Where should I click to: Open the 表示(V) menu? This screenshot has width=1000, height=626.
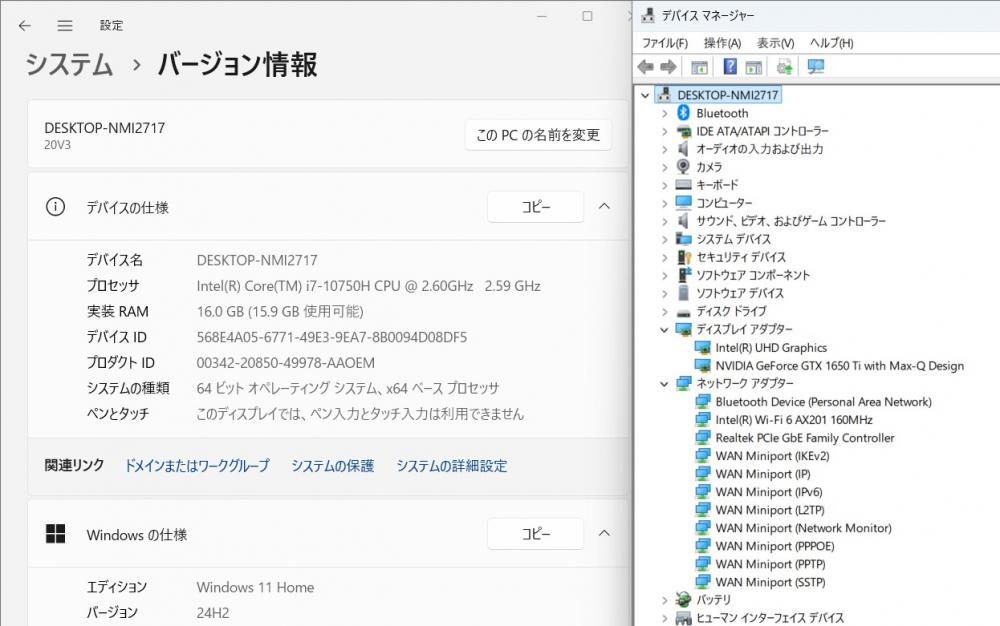[775, 43]
